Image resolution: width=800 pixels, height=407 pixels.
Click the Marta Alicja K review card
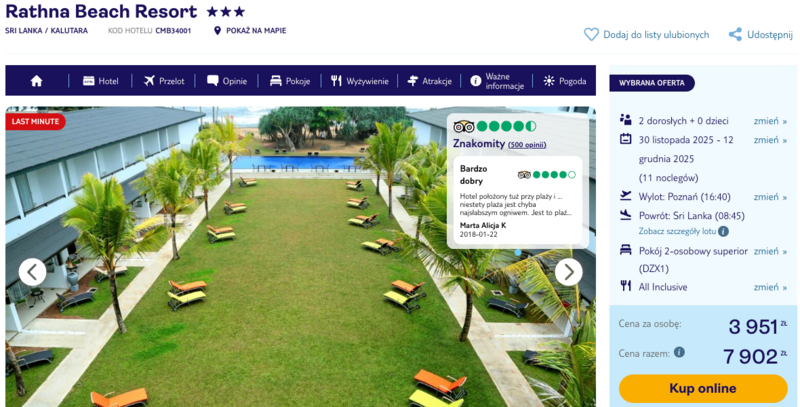(518, 200)
